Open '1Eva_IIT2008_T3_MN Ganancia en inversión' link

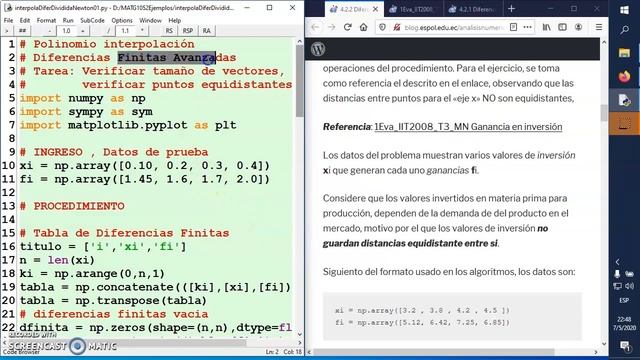[468, 127]
